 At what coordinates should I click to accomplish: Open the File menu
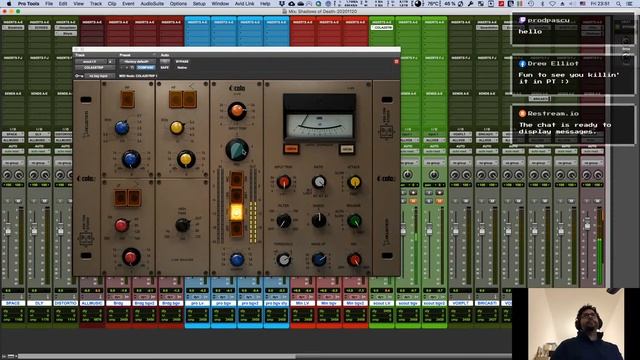coord(49,4)
